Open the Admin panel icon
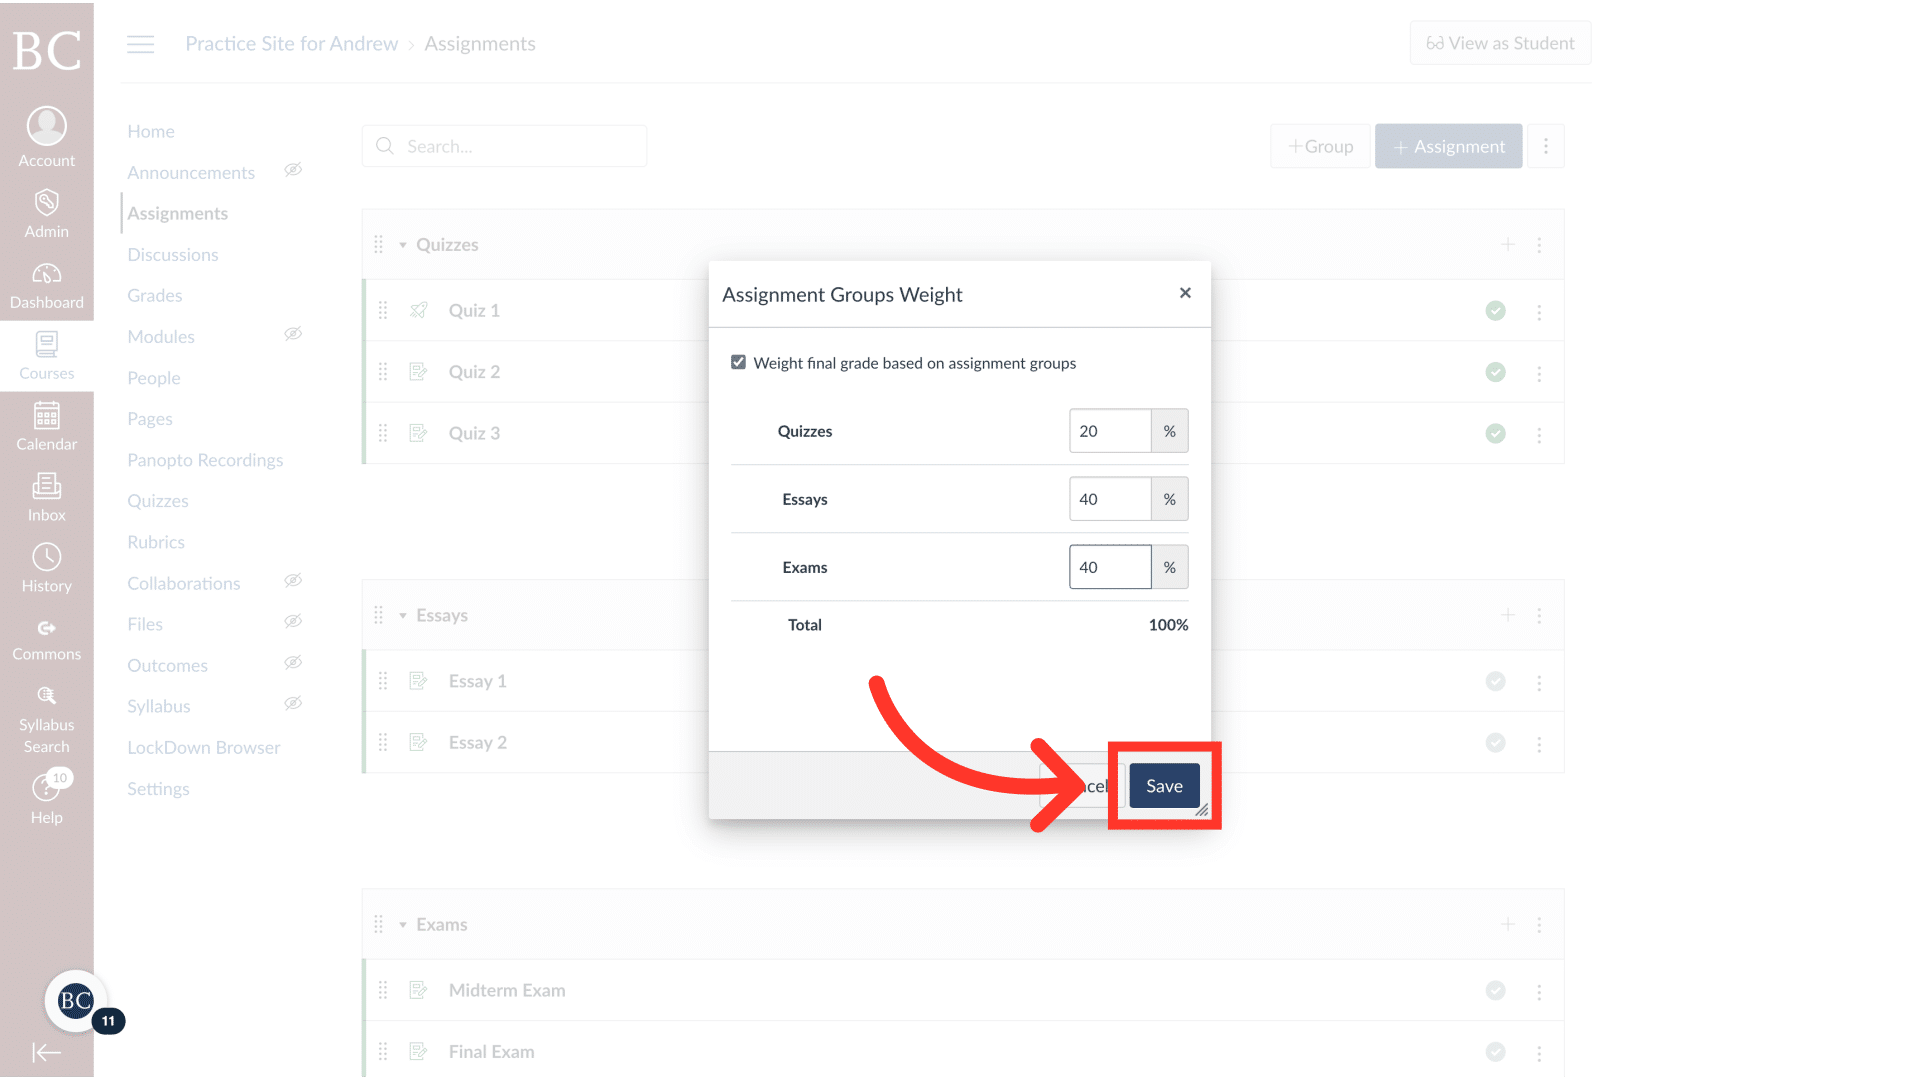Screen dimensions: 1920x1080 coord(46,203)
